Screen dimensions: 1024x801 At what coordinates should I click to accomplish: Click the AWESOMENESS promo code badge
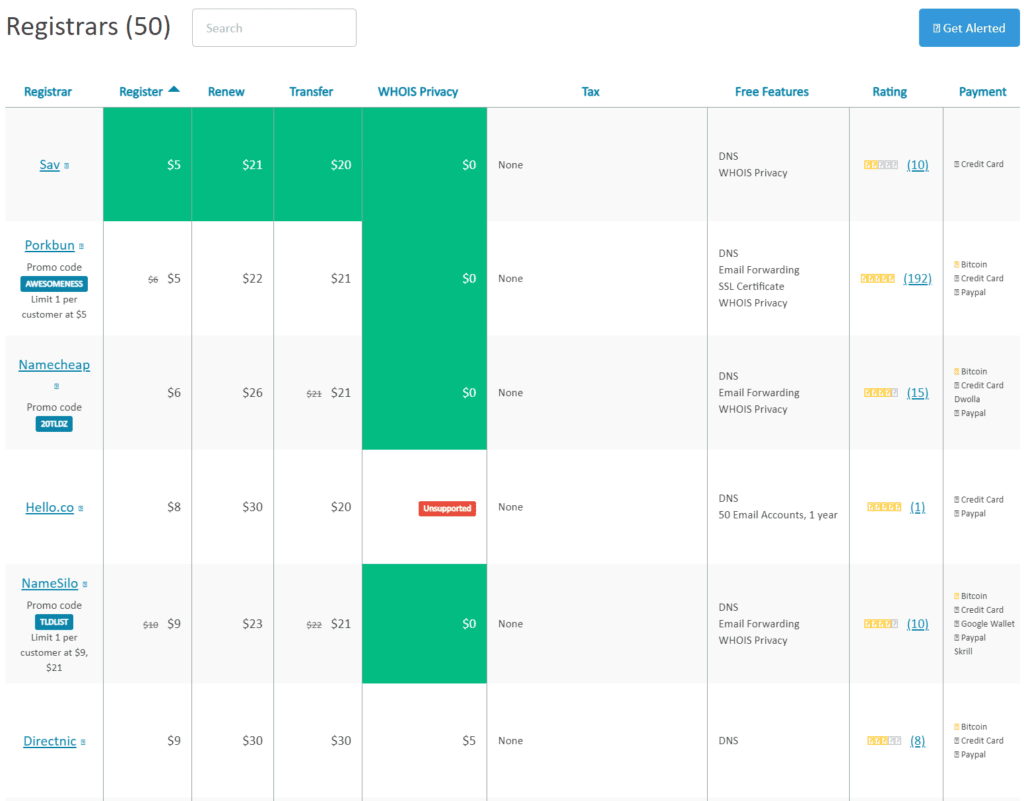click(54, 284)
